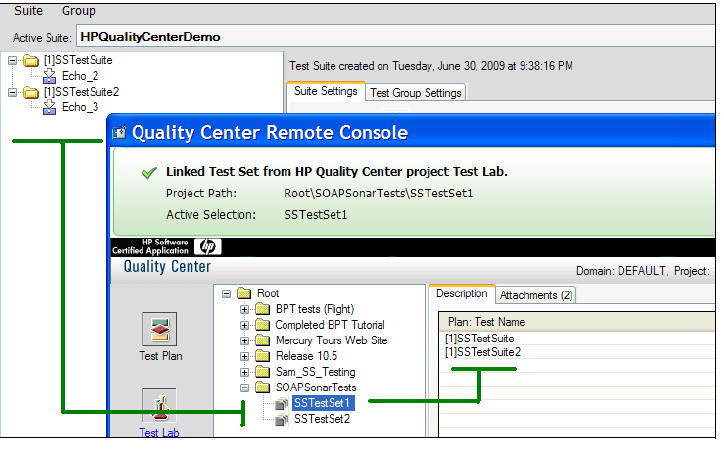The height and width of the screenshot is (449, 724).
Task: Switch to the Test Group Settings tab
Action: [x=416, y=93]
